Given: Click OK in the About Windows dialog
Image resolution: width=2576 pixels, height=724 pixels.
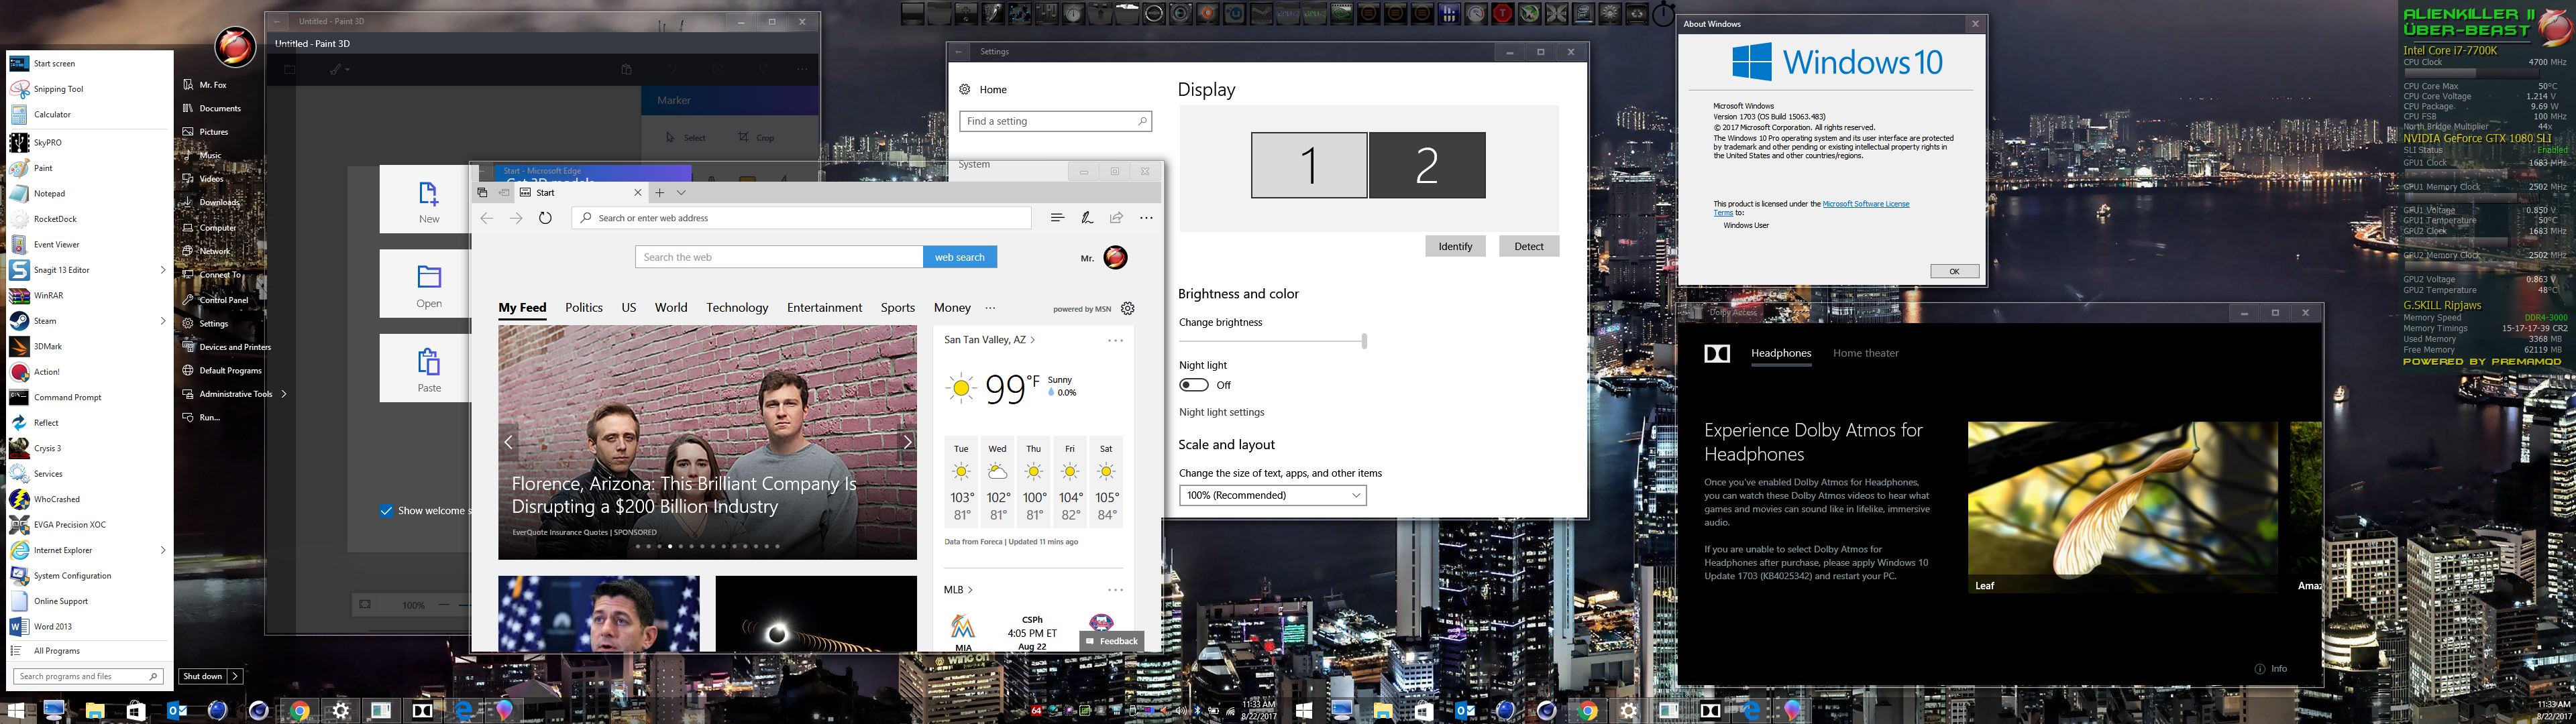Looking at the screenshot, I should click(1954, 271).
